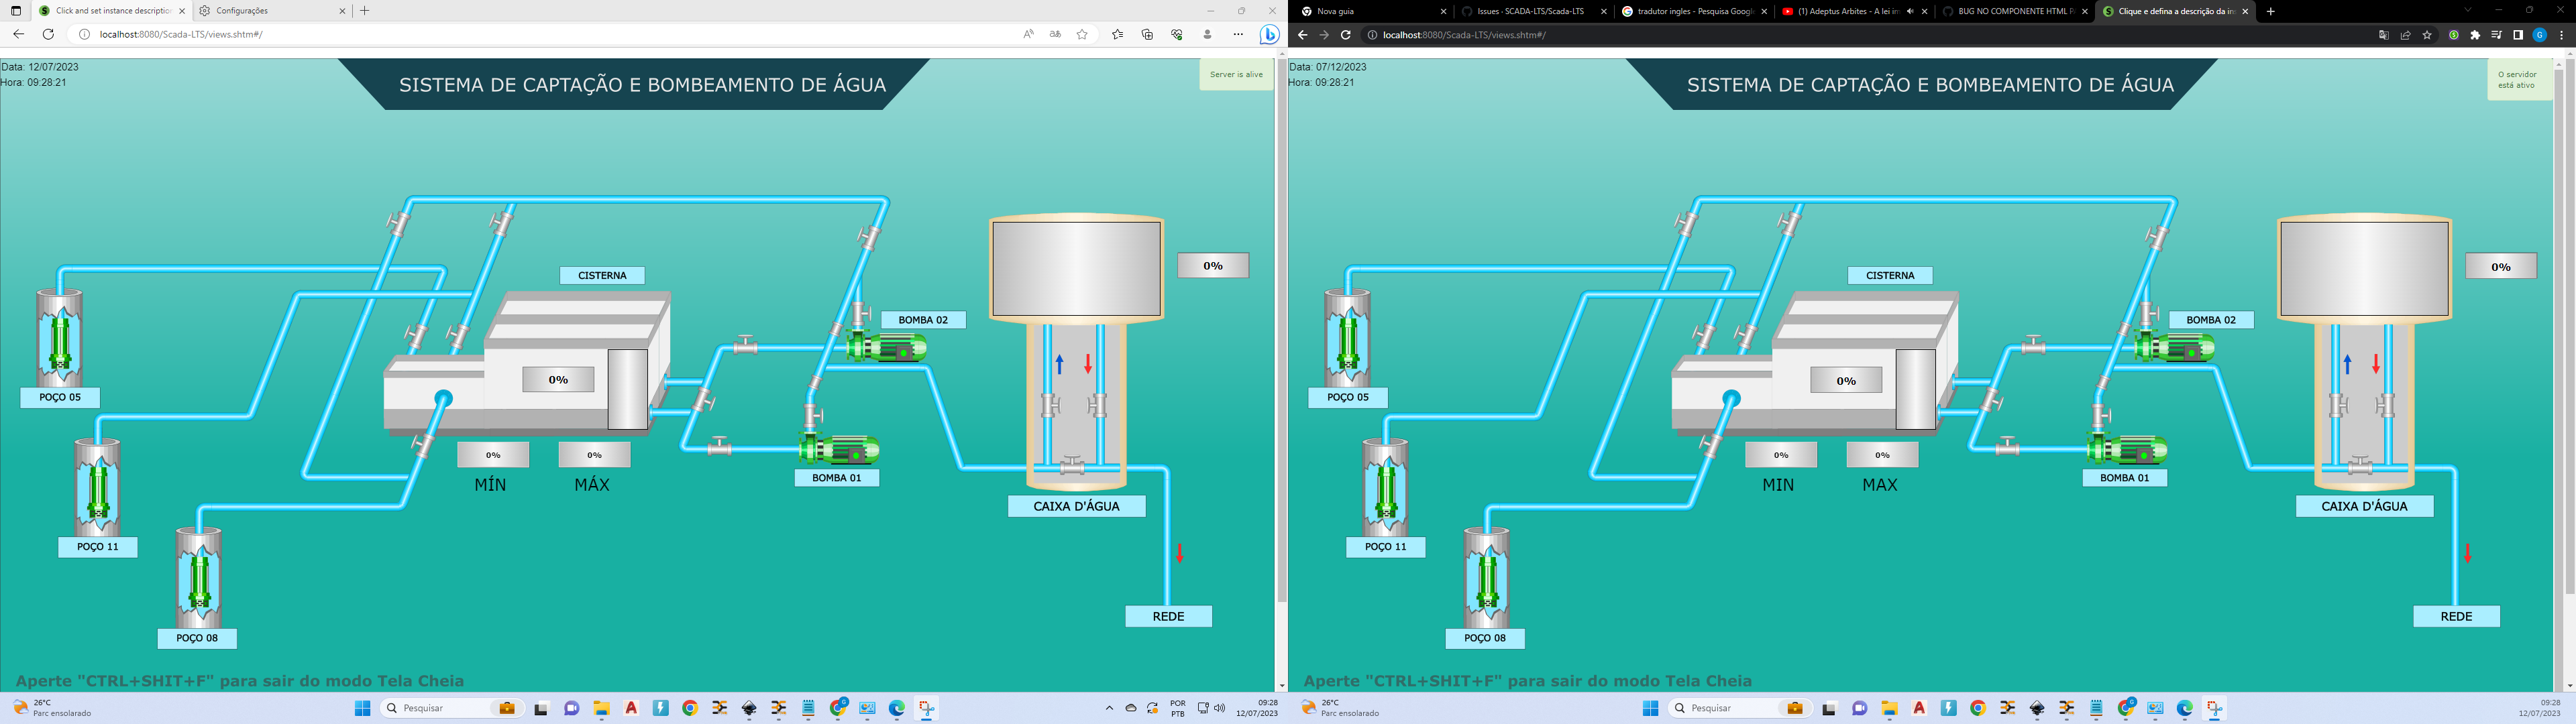Click the Server is alive indicator
The height and width of the screenshot is (724, 2576).
[1236, 74]
